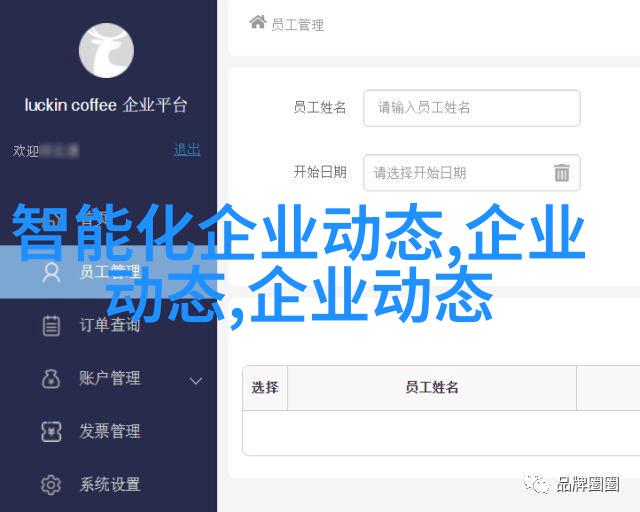Viewport: 640px width, 512px height.
Task: Expand the 账户管理 chevron arrow
Action: (x=196, y=381)
